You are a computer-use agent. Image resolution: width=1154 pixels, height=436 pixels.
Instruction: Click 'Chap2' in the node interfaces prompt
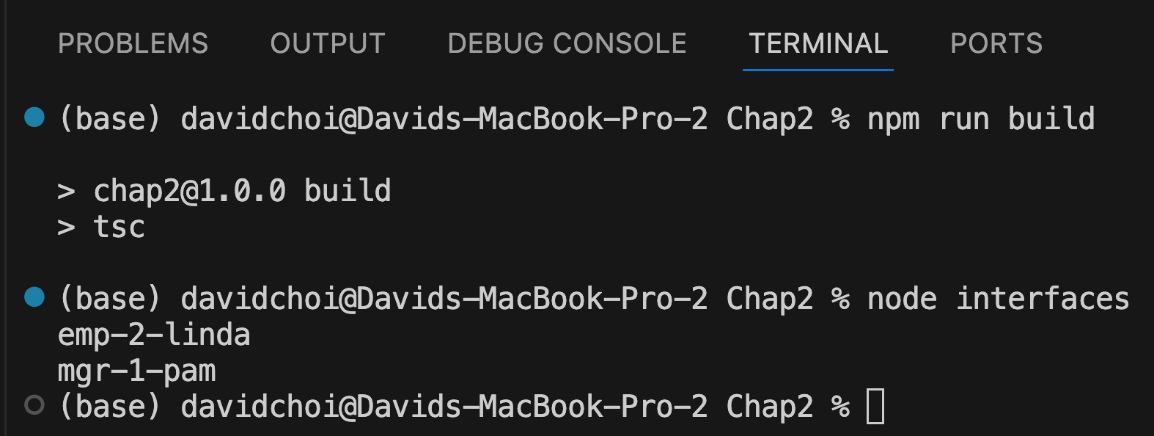point(770,298)
